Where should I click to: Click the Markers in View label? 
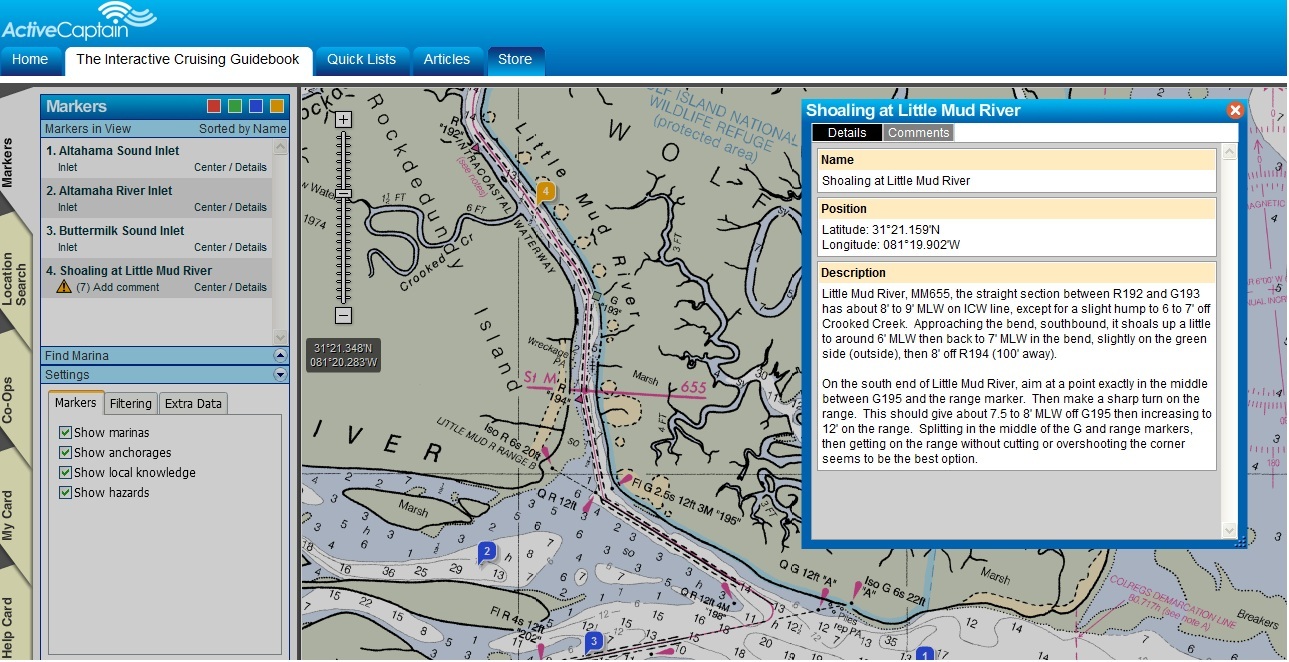[x=88, y=129]
